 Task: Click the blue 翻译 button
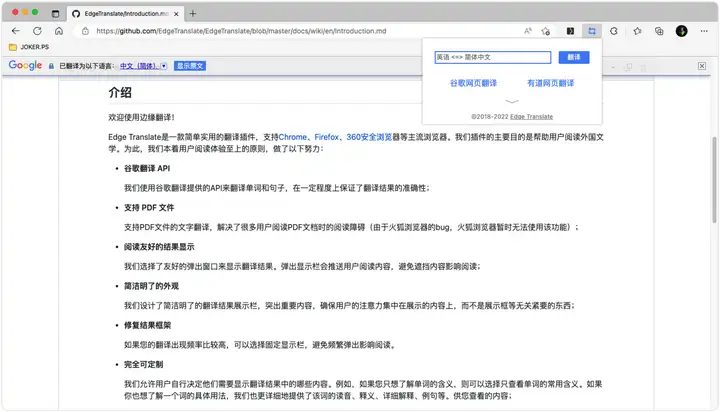click(x=574, y=57)
